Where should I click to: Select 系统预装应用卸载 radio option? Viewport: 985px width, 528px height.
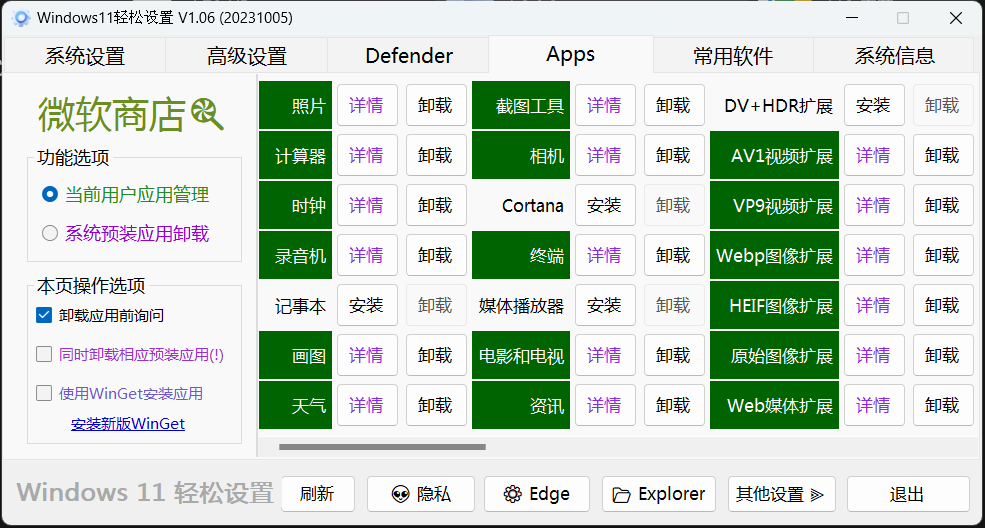(x=50, y=234)
